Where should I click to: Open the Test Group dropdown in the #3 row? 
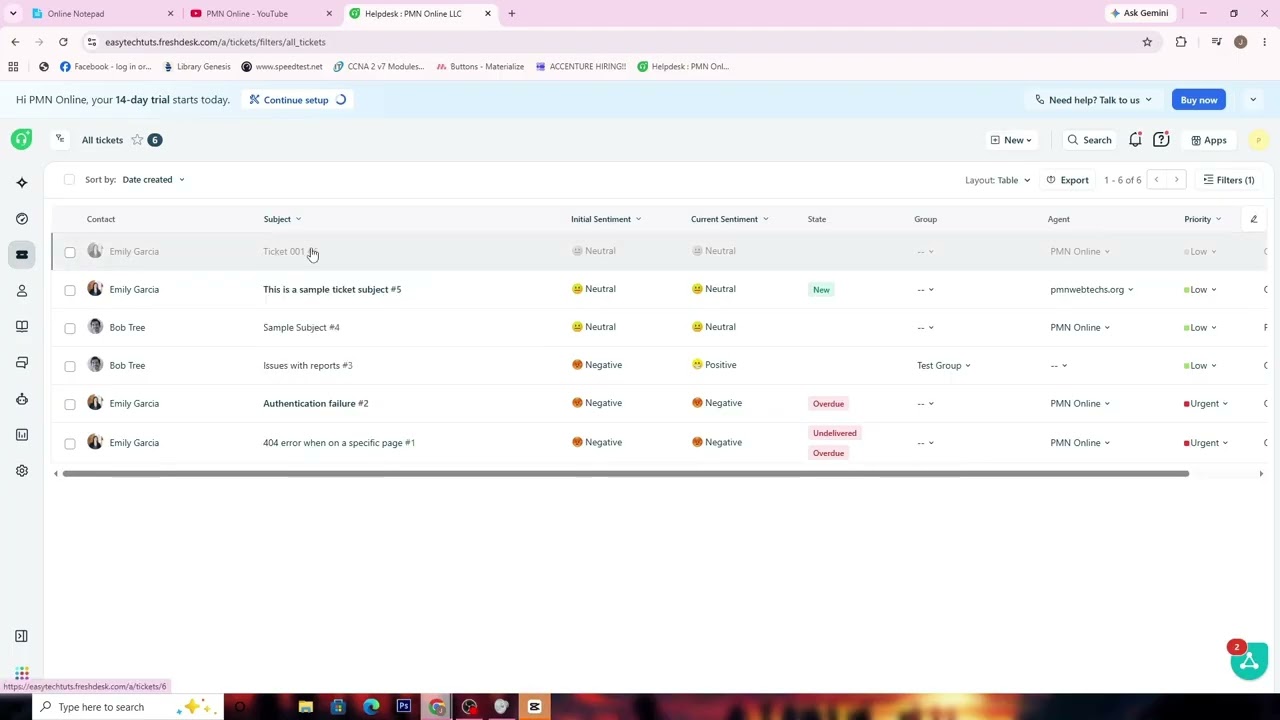tap(943, 366)
